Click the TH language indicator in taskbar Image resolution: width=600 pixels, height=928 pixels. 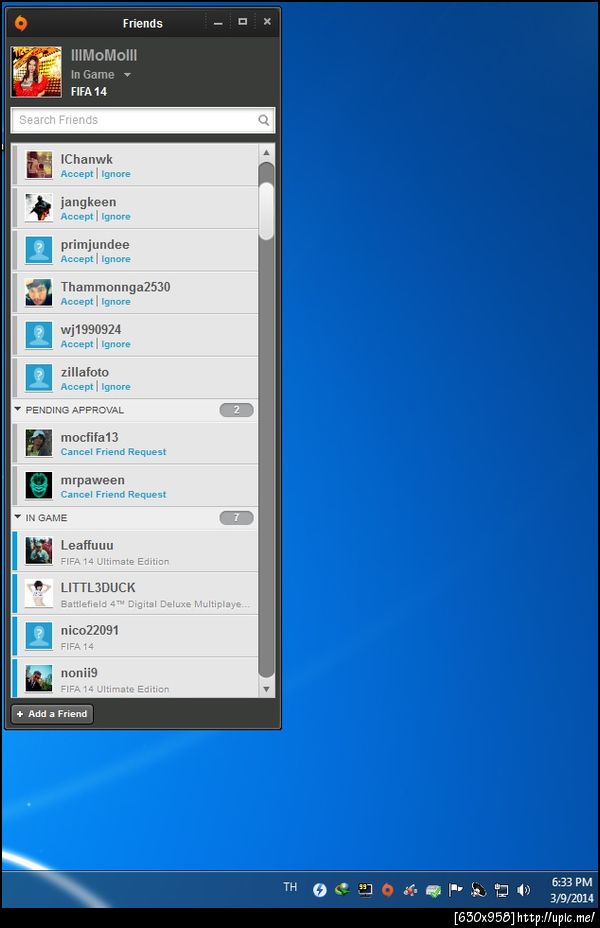pos(290,887)
